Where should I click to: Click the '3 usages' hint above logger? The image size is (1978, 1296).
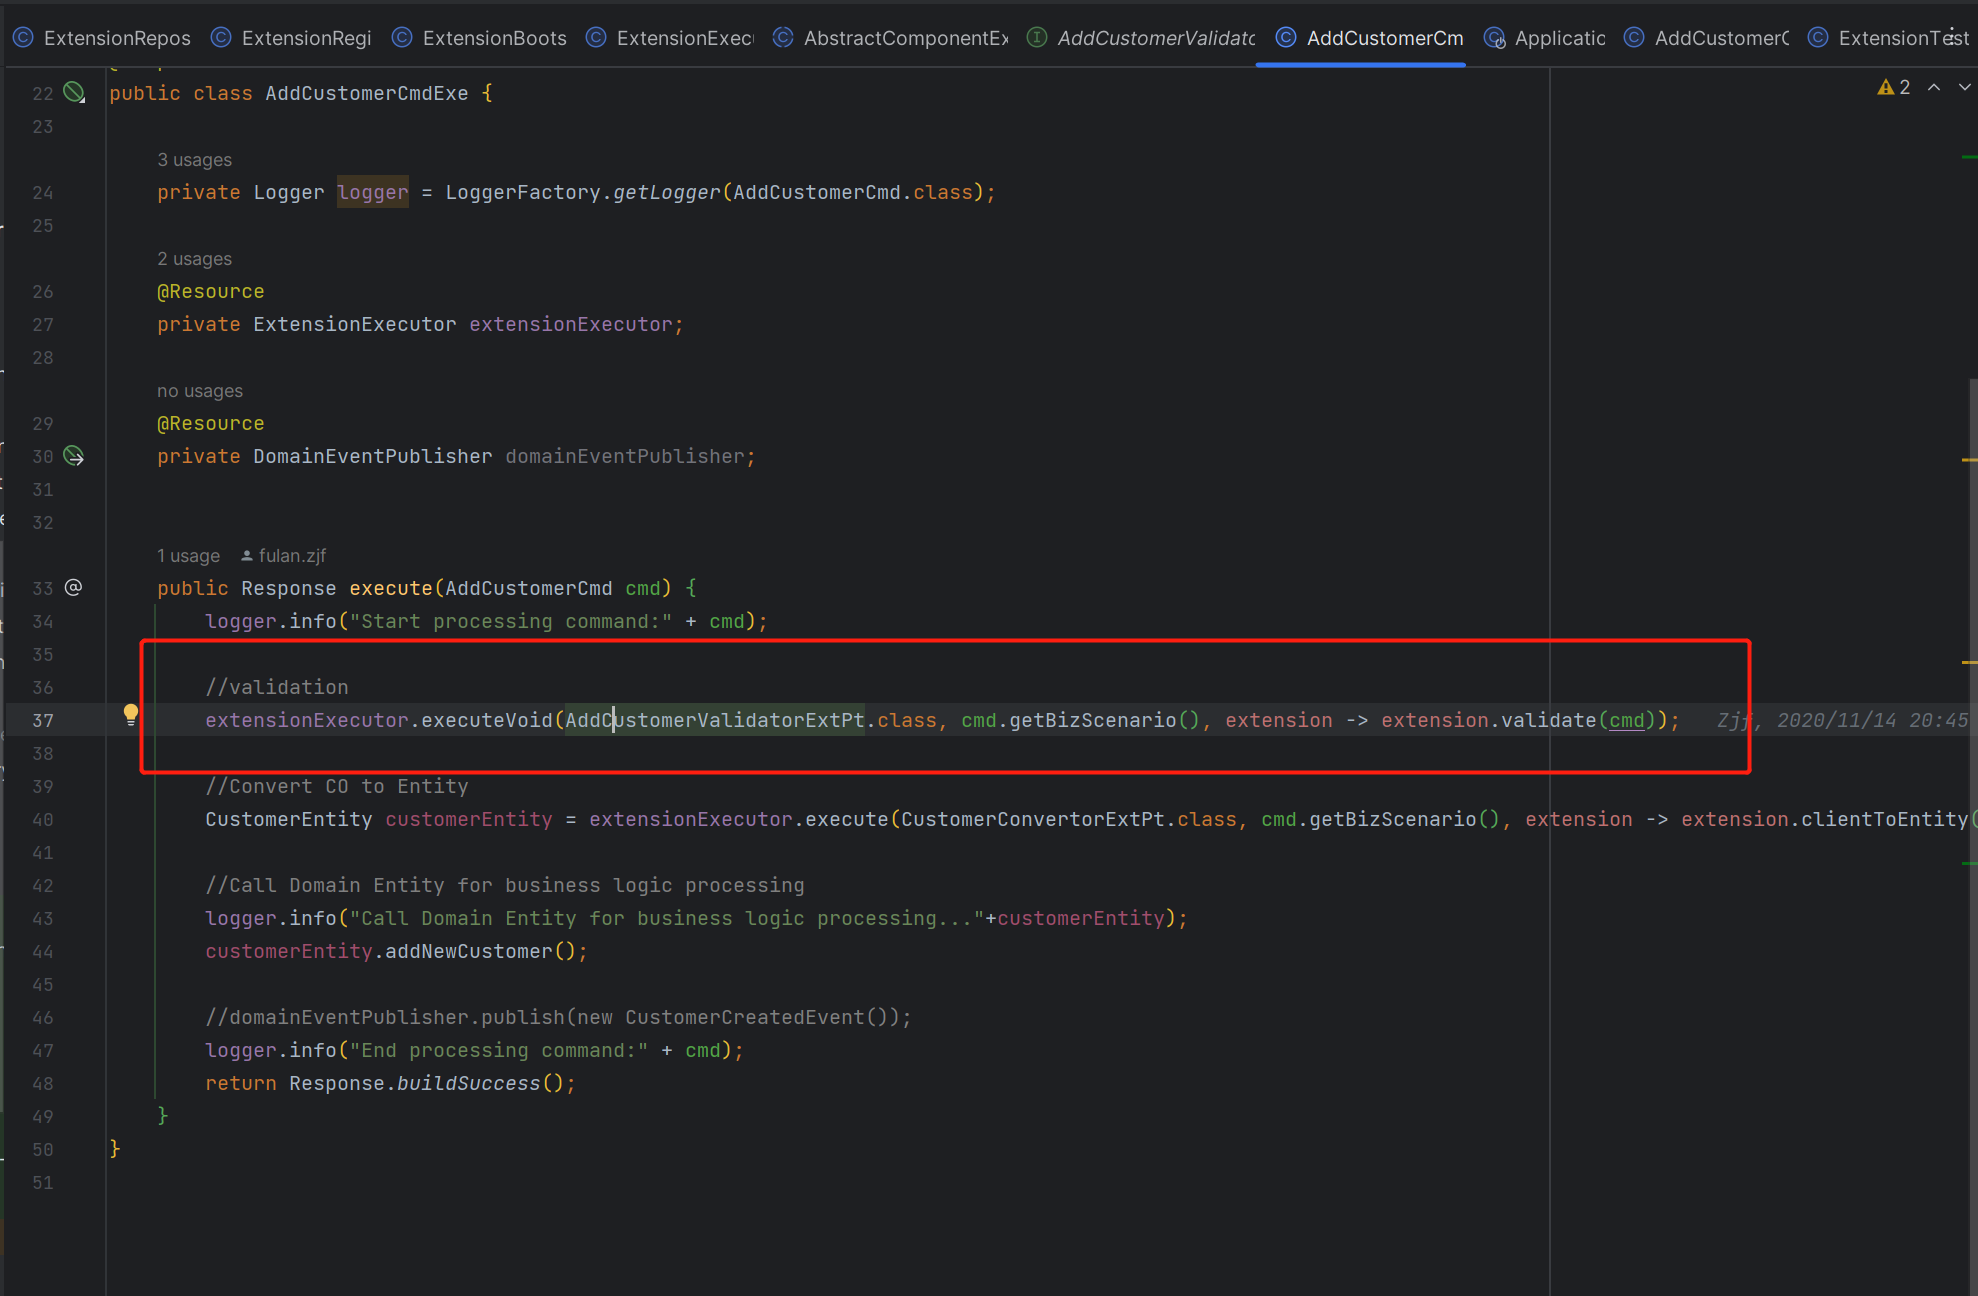point(194,160)
